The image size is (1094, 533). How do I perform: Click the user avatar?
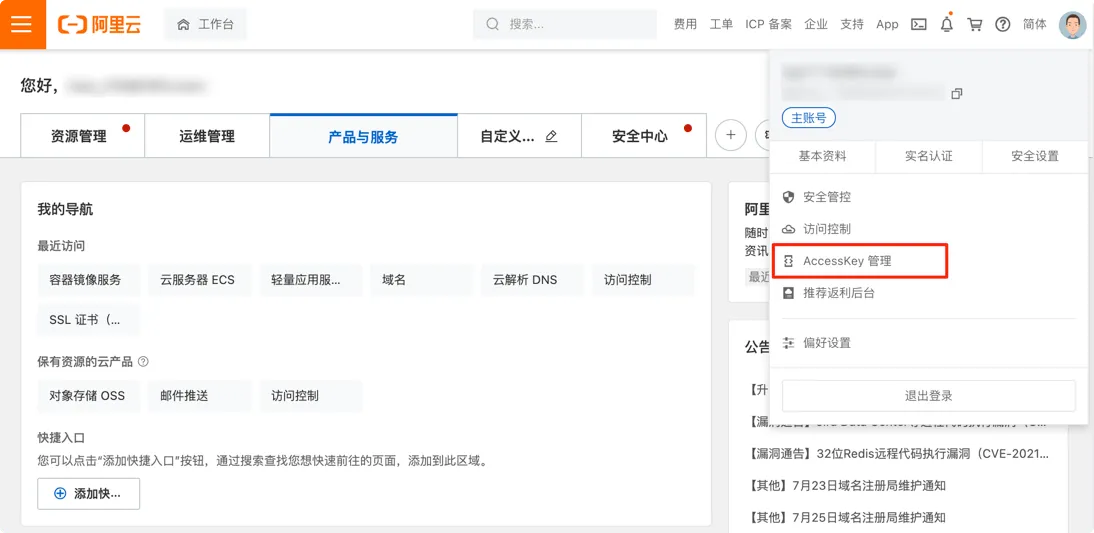[x=1072, y=24]
